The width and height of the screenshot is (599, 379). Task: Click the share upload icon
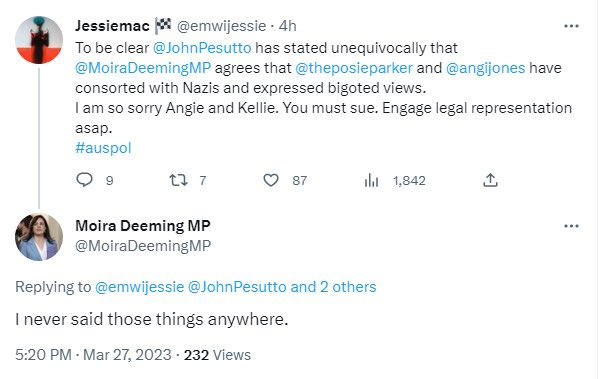coord(490,180)
